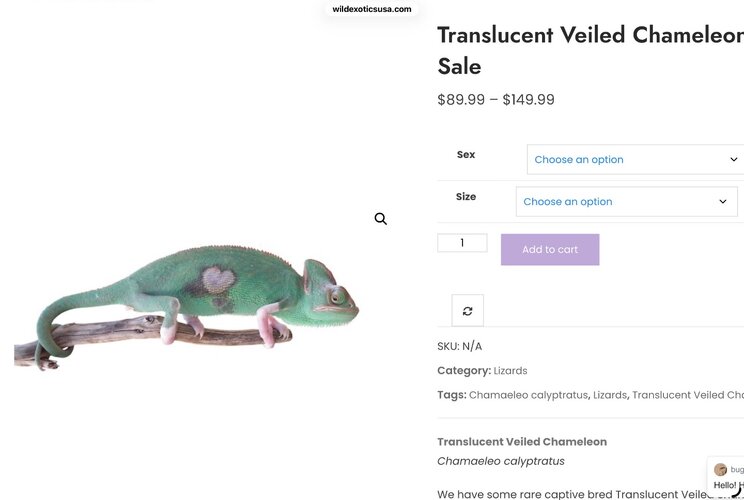Click the Size dropdown chevron arrow

click(723, 202)
